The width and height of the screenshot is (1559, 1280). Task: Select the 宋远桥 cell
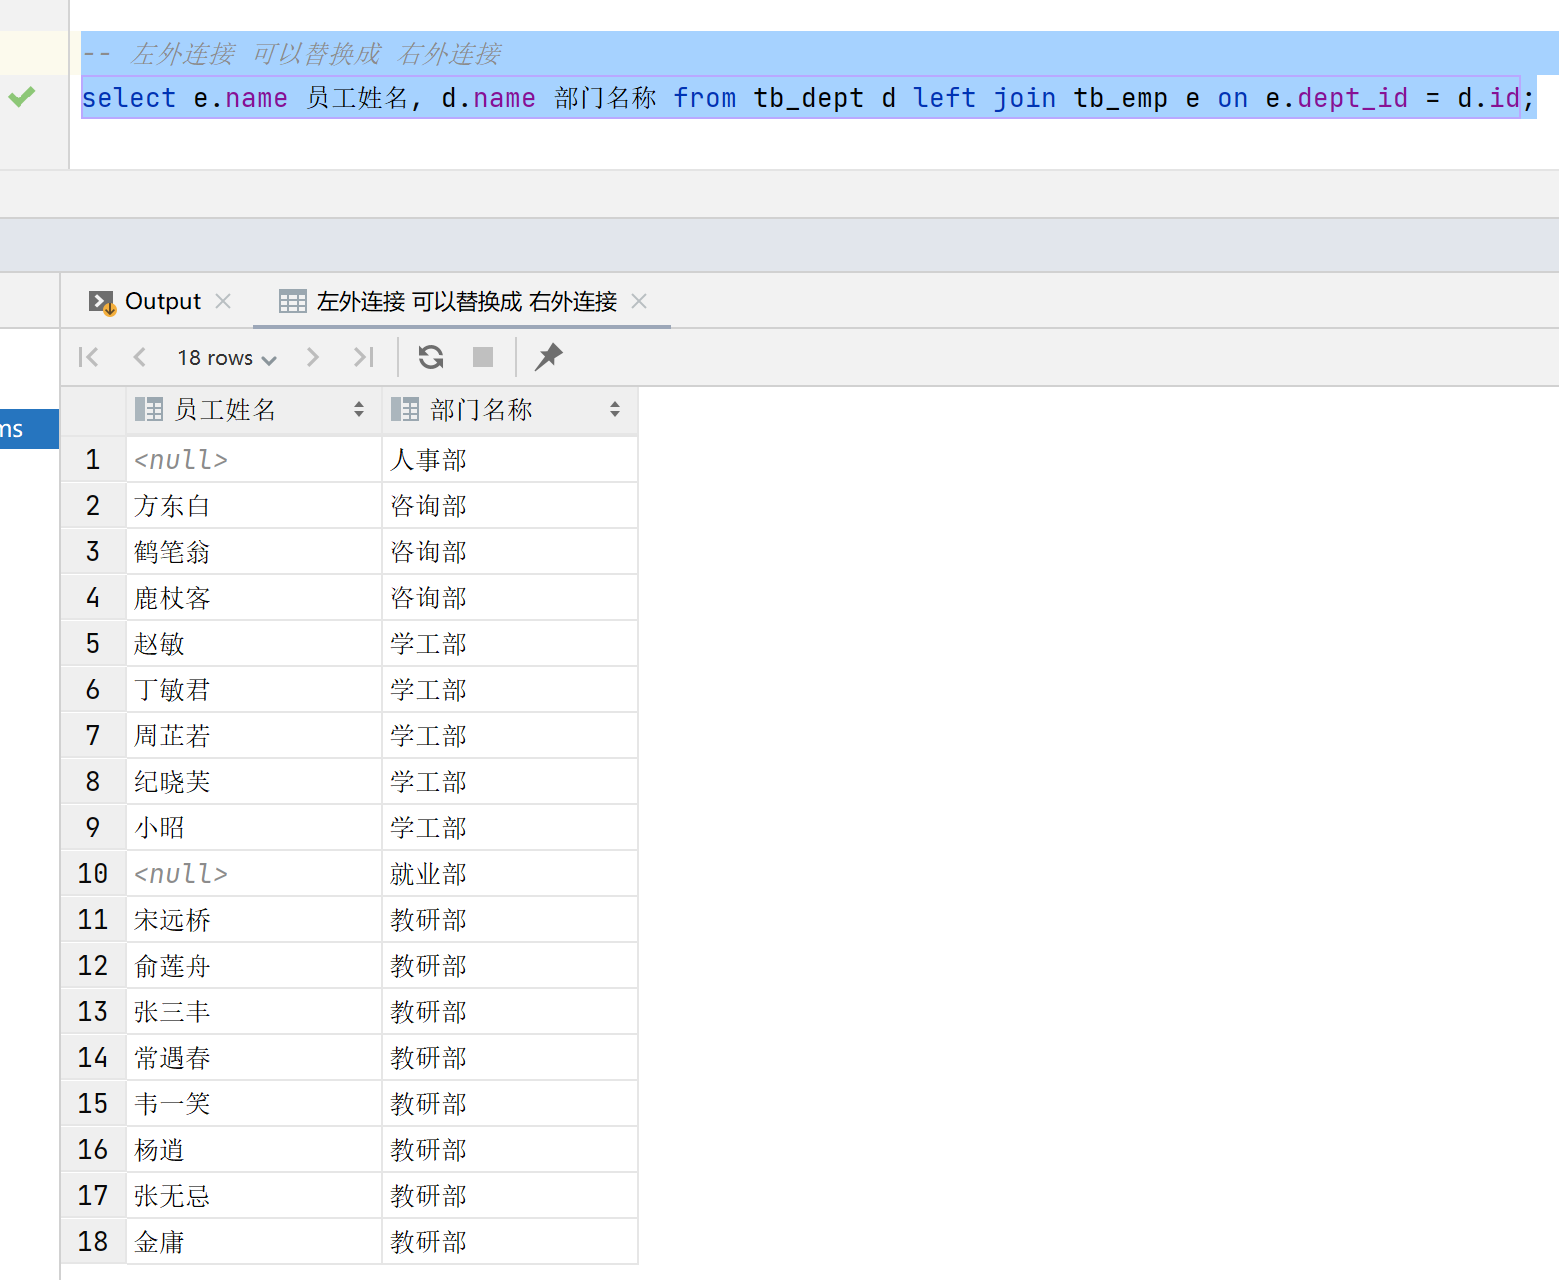[x=254, y=920]
